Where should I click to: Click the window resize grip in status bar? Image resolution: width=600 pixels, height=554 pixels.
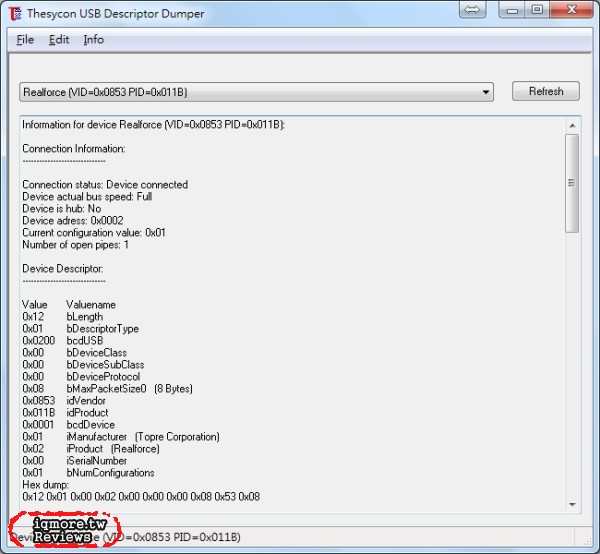(x=587, y=541)
